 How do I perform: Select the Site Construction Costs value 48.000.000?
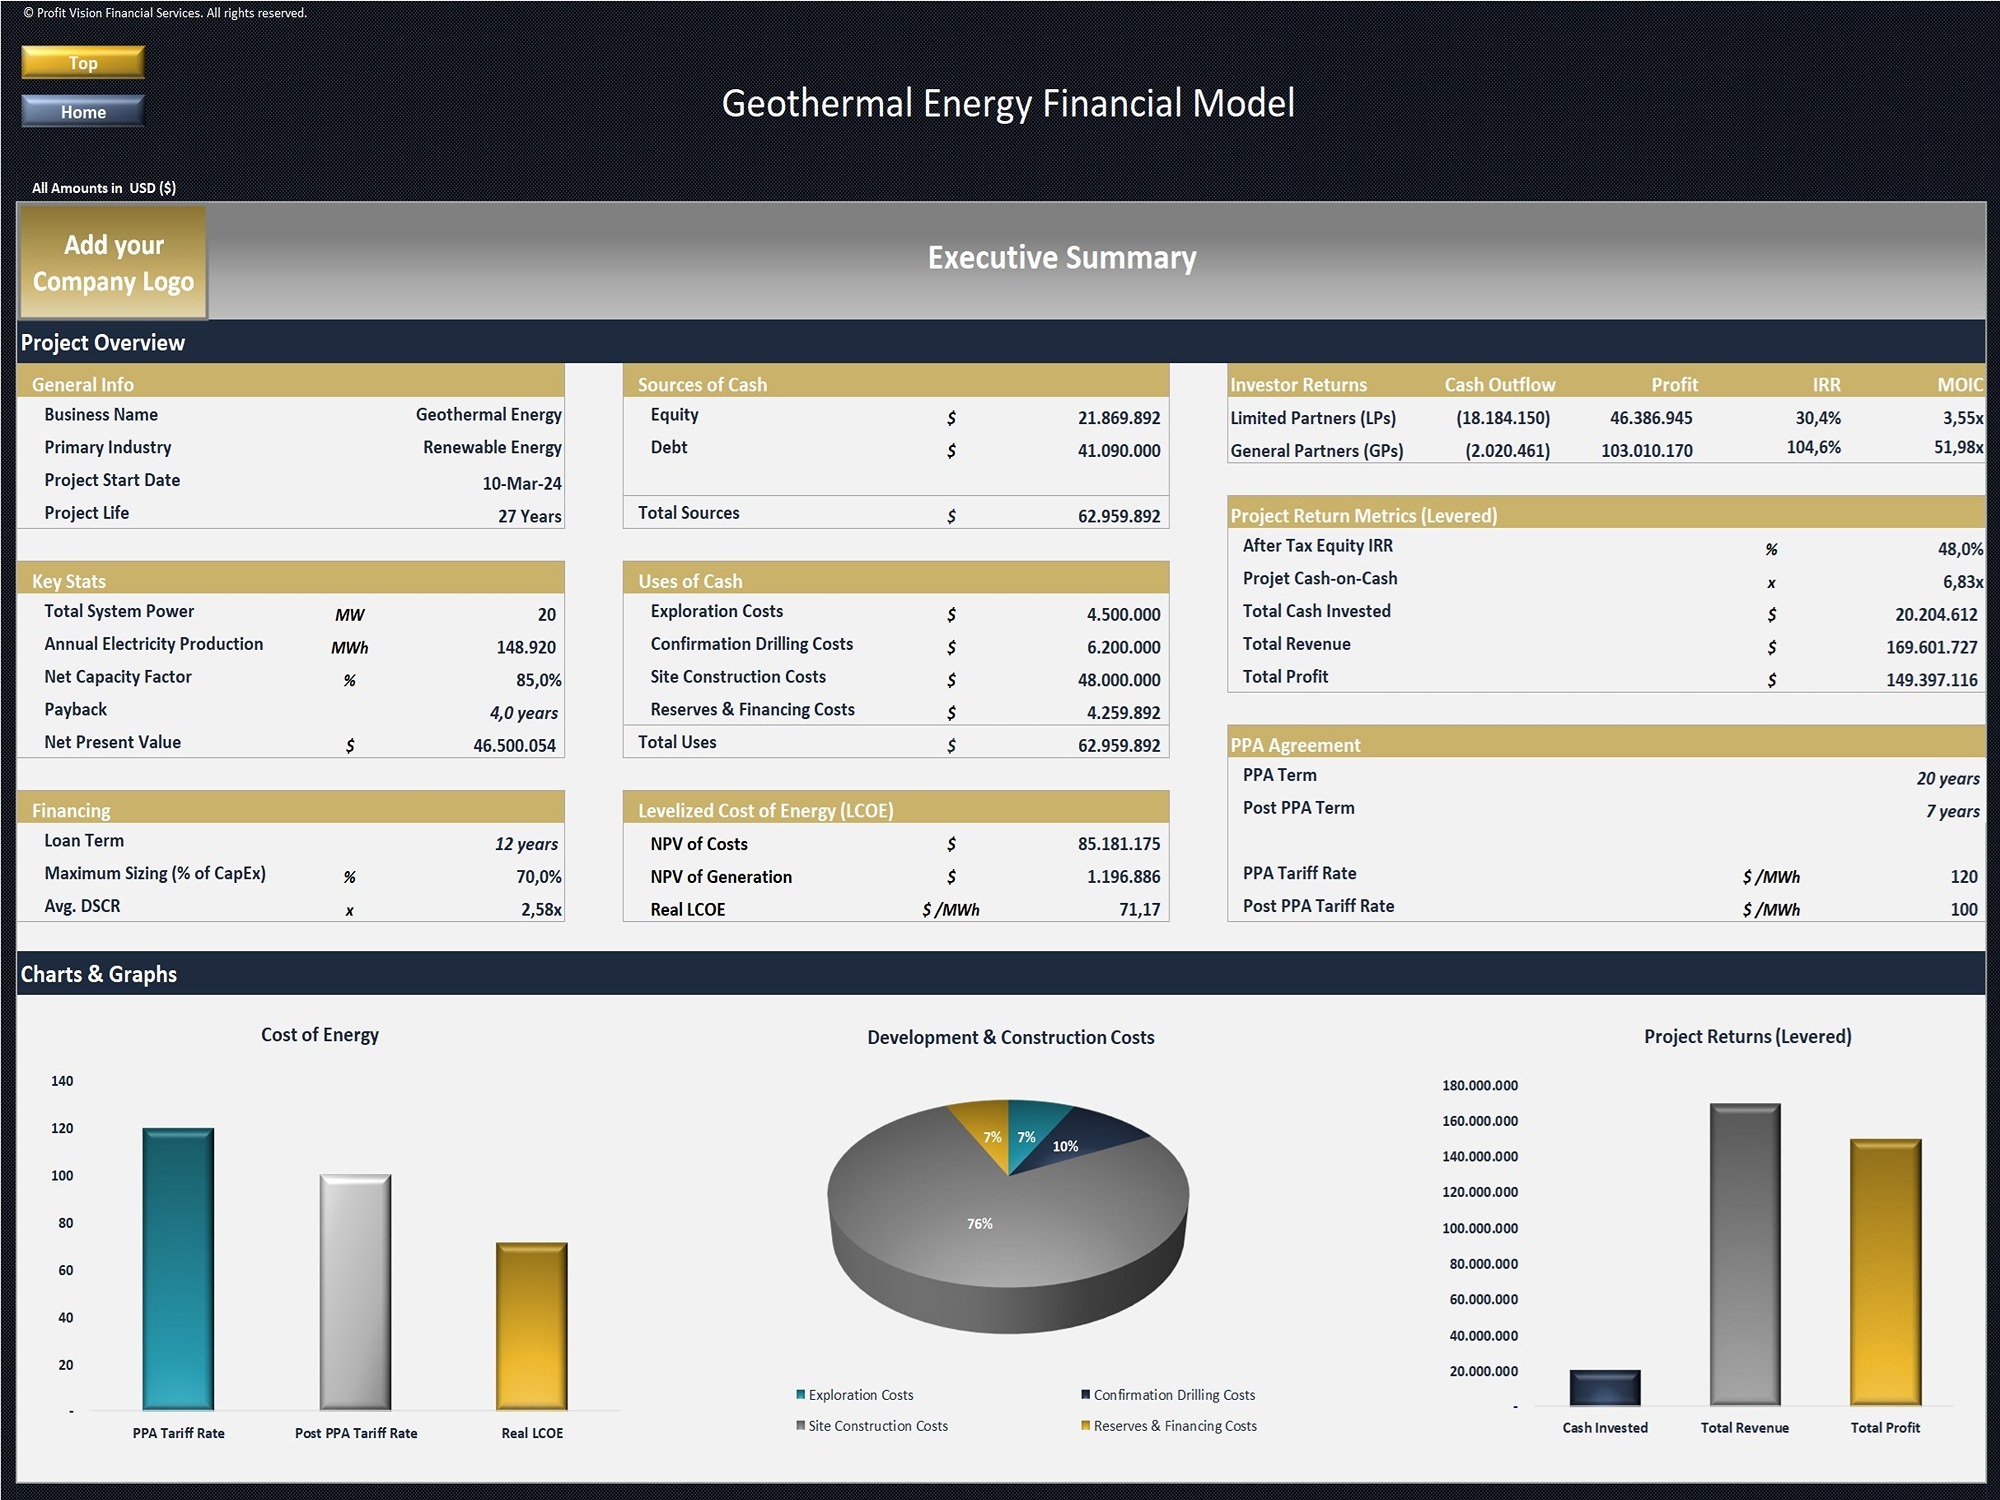point(1119,680)
